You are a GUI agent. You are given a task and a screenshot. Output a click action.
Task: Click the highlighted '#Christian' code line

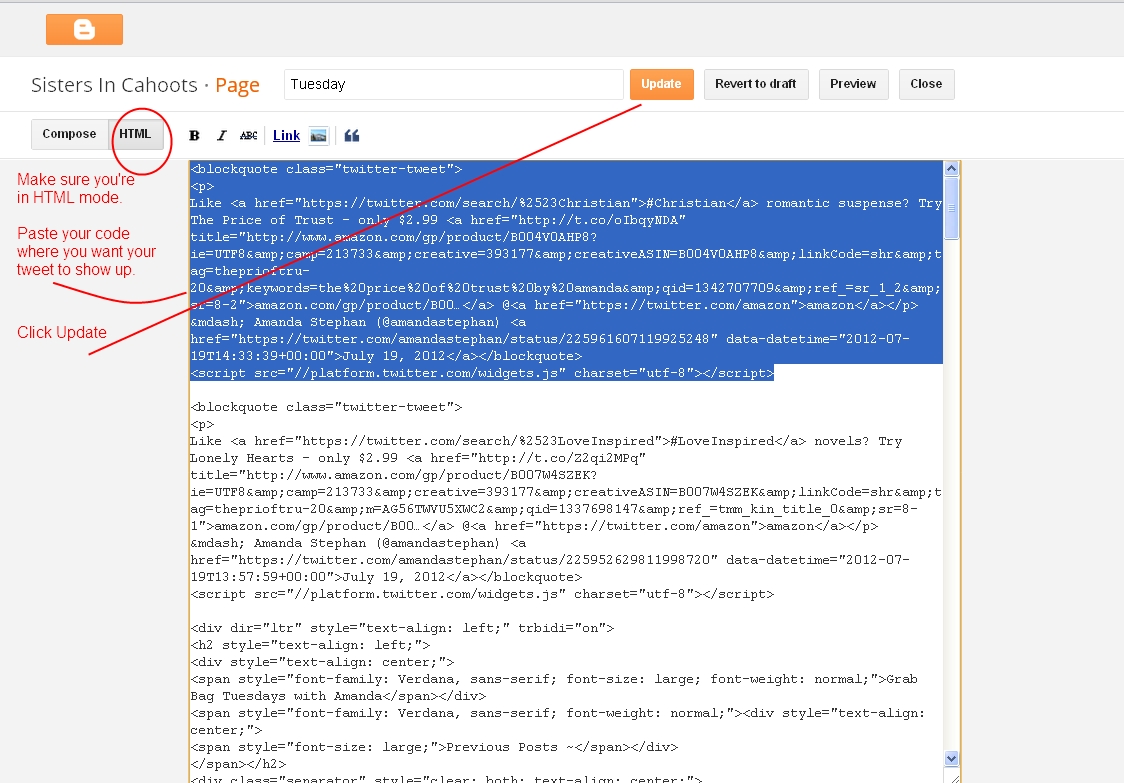[566, 203]
